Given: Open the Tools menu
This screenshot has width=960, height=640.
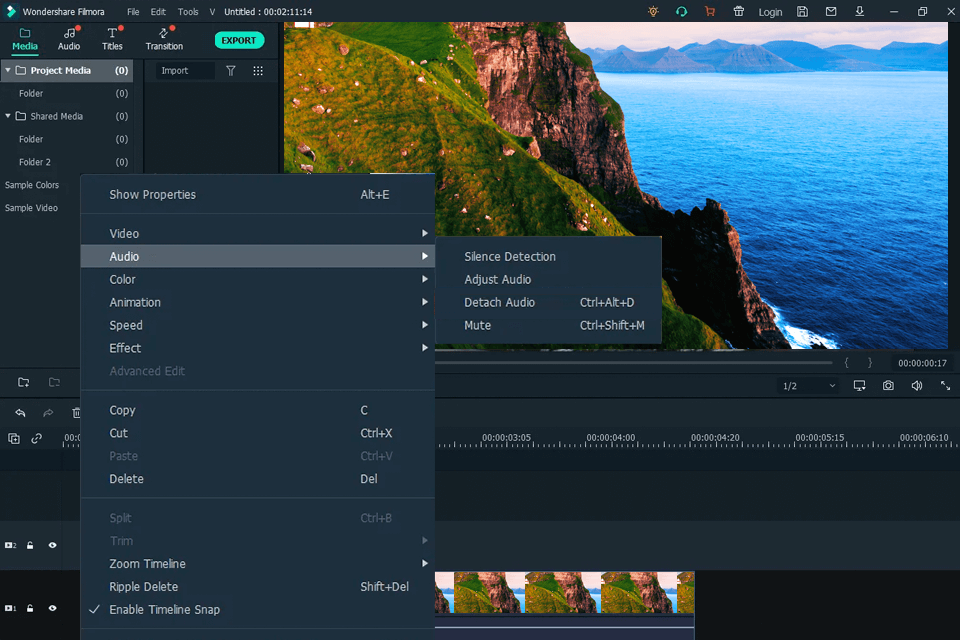Looking at the screenshot, I should (x=188, y=12).
